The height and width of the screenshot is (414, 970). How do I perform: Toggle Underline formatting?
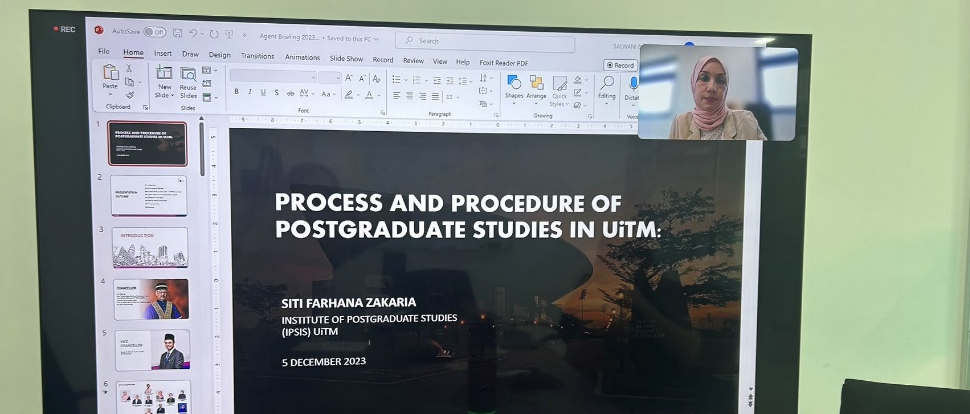[263, 92]
